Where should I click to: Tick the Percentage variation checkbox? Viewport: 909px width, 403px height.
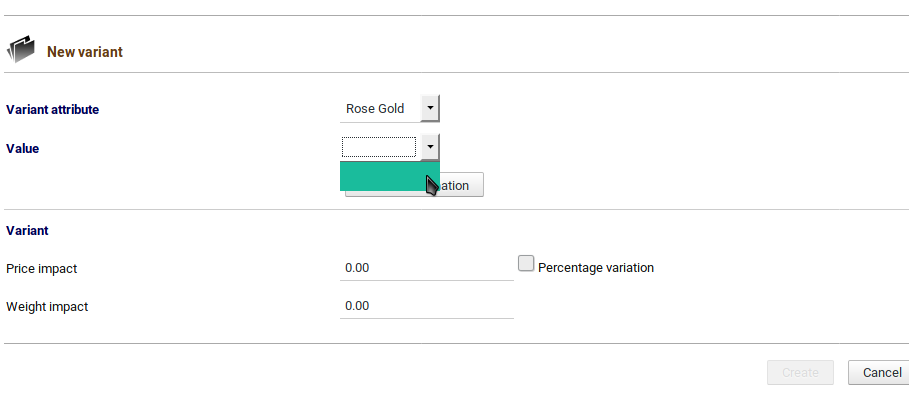526,264
